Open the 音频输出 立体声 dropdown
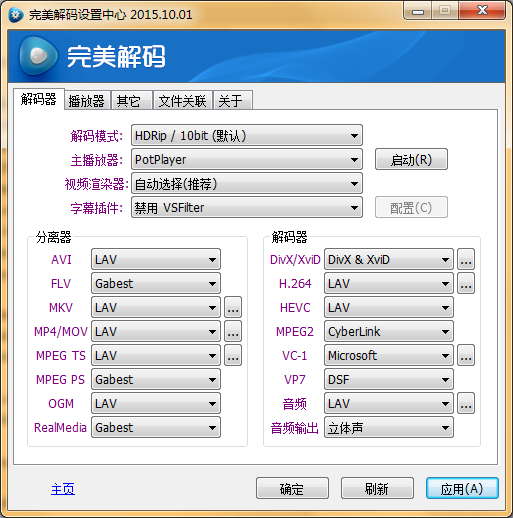The width and height of the screenshot is (513, 518). 389,427
